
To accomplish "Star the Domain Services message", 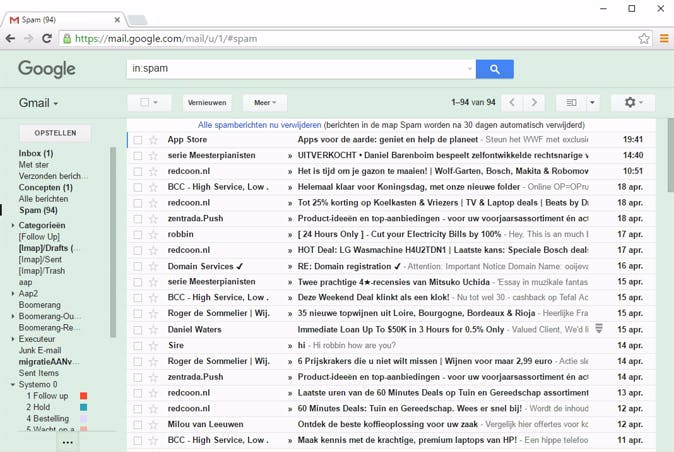I will (153, 267).
